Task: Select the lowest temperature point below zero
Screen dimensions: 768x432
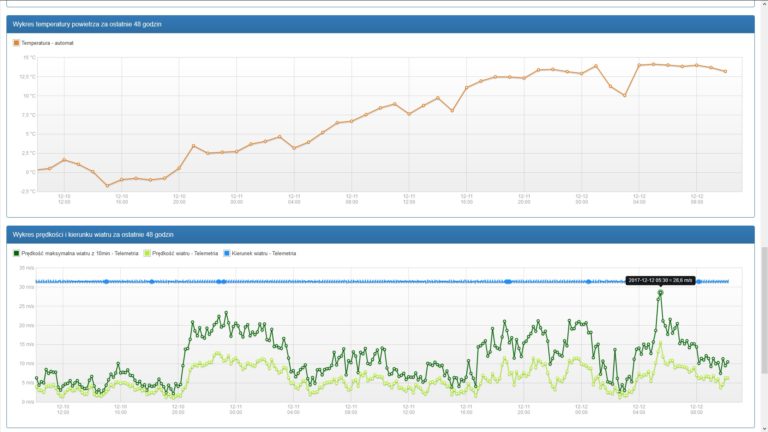Action: [107, 186]
